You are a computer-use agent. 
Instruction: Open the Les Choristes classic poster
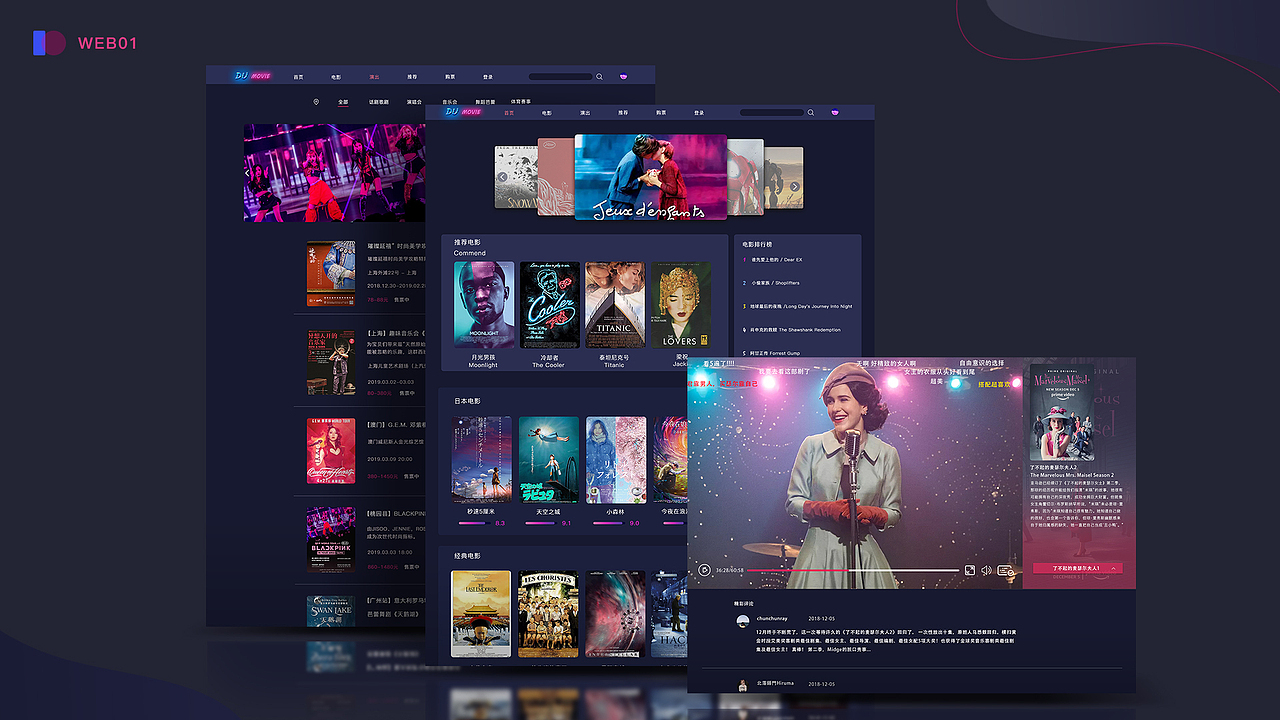pyautogui.click(x=548, y=614)
